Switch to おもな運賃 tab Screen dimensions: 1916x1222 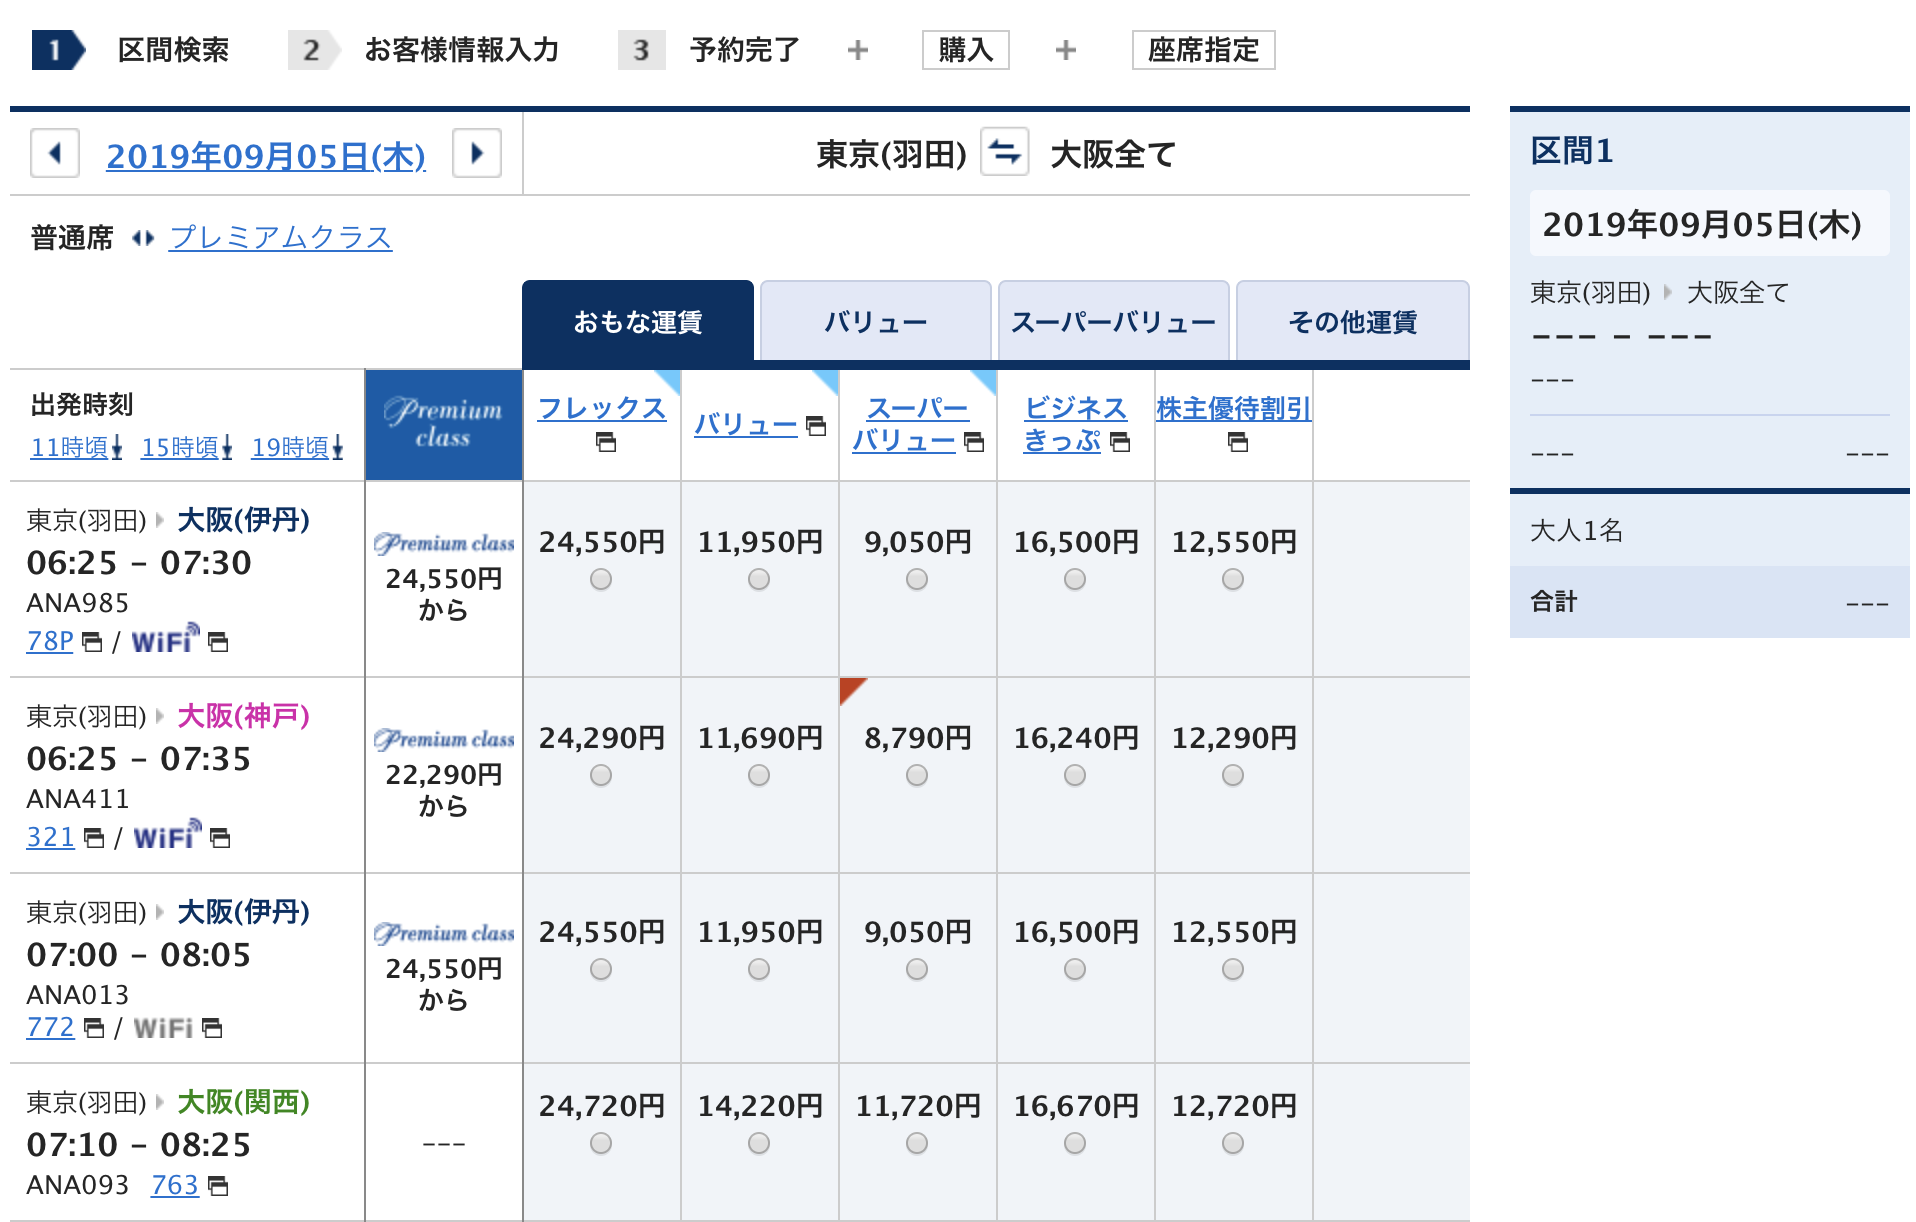click(x=638, y=322)
